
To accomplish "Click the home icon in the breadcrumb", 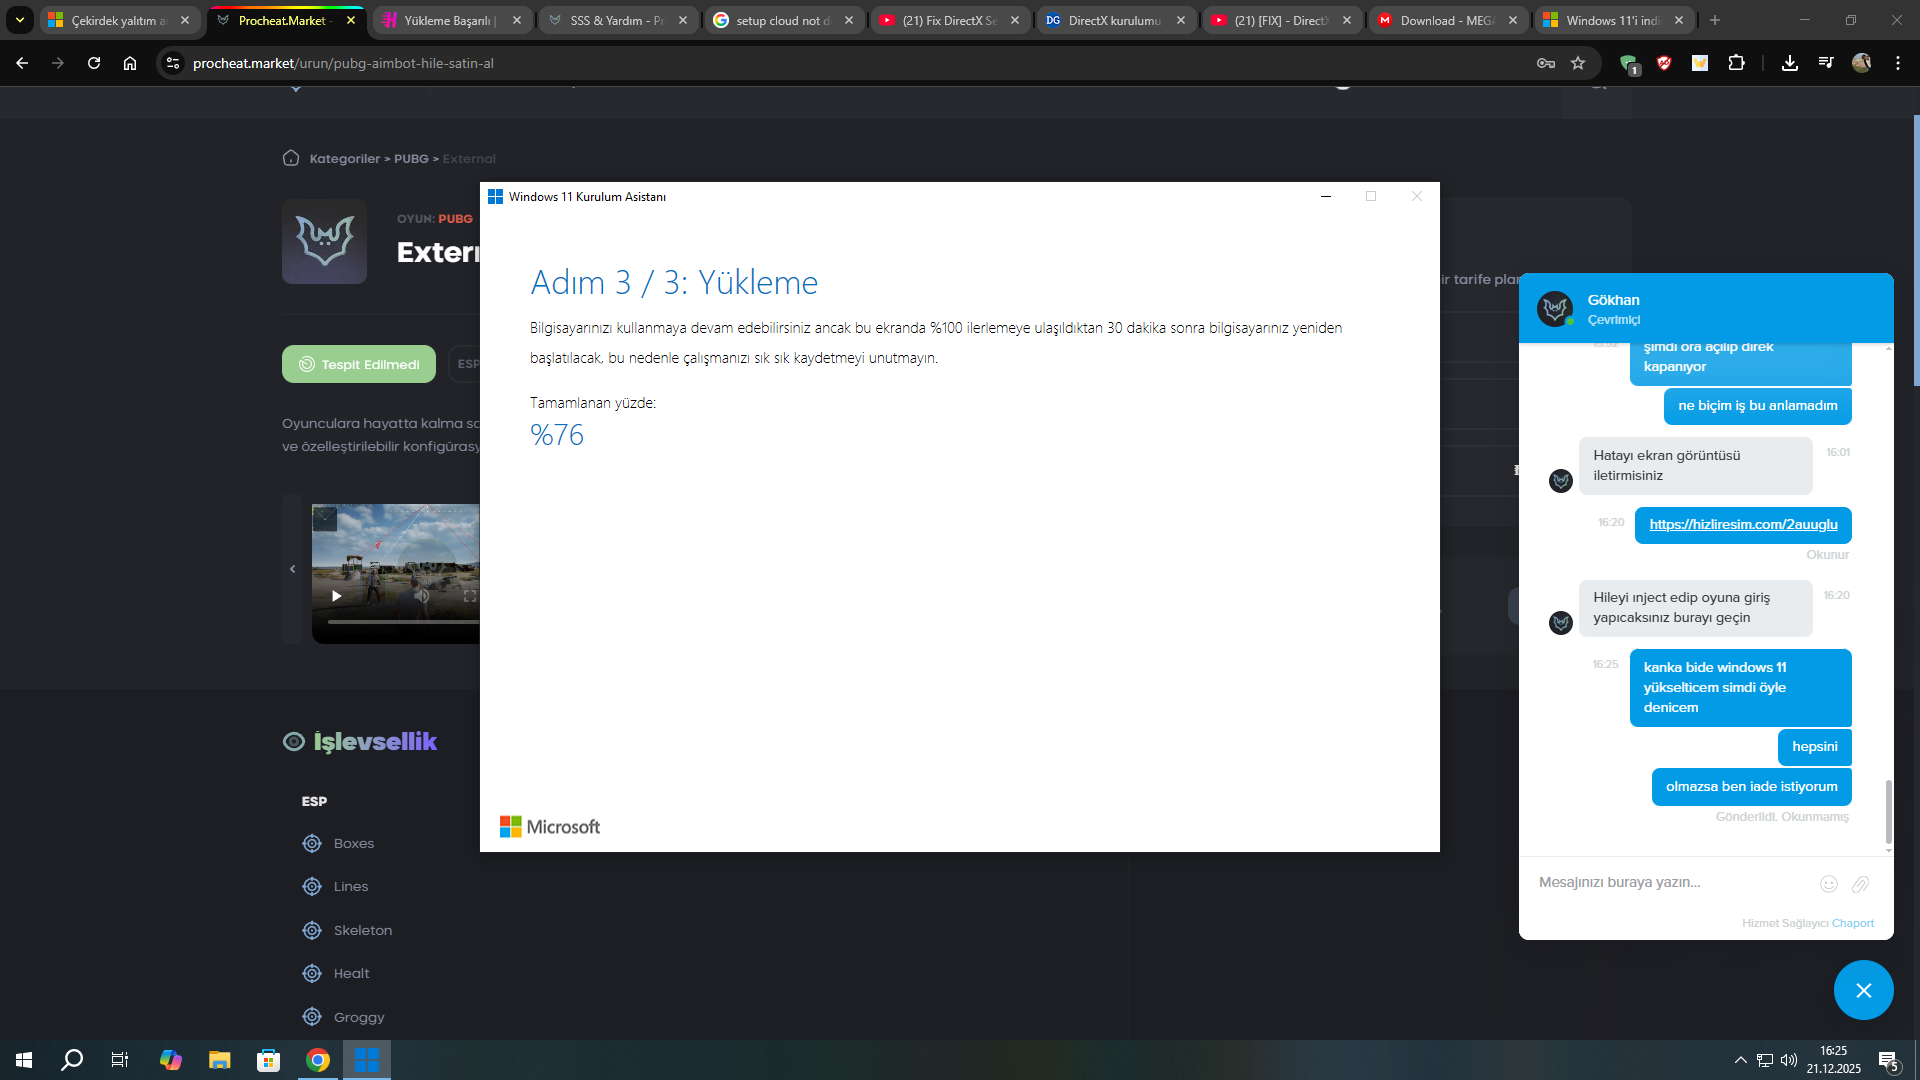I will click(x=291, y=158).
